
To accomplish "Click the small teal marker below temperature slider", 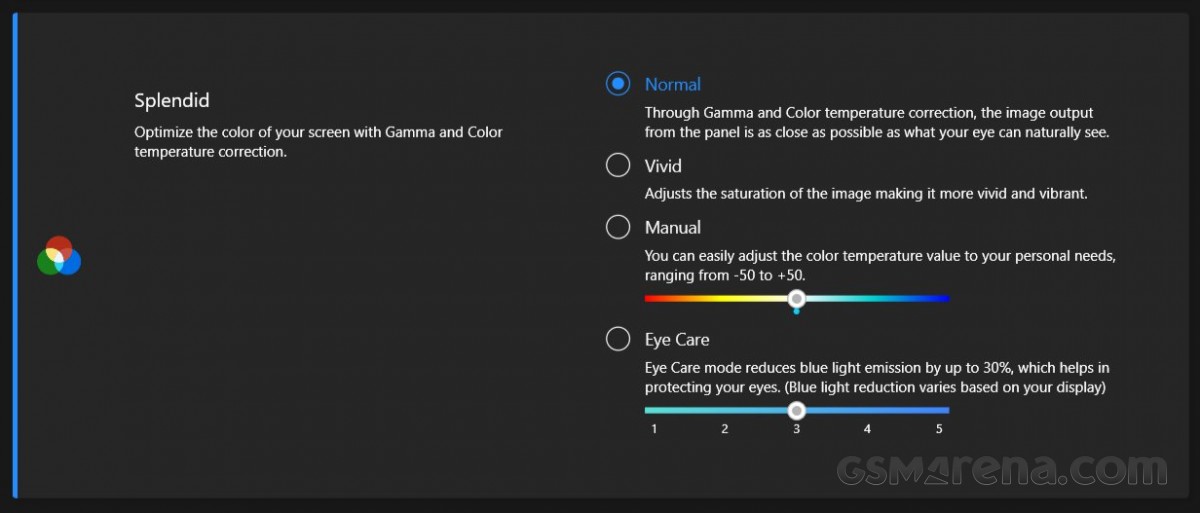I will point(796,312).
